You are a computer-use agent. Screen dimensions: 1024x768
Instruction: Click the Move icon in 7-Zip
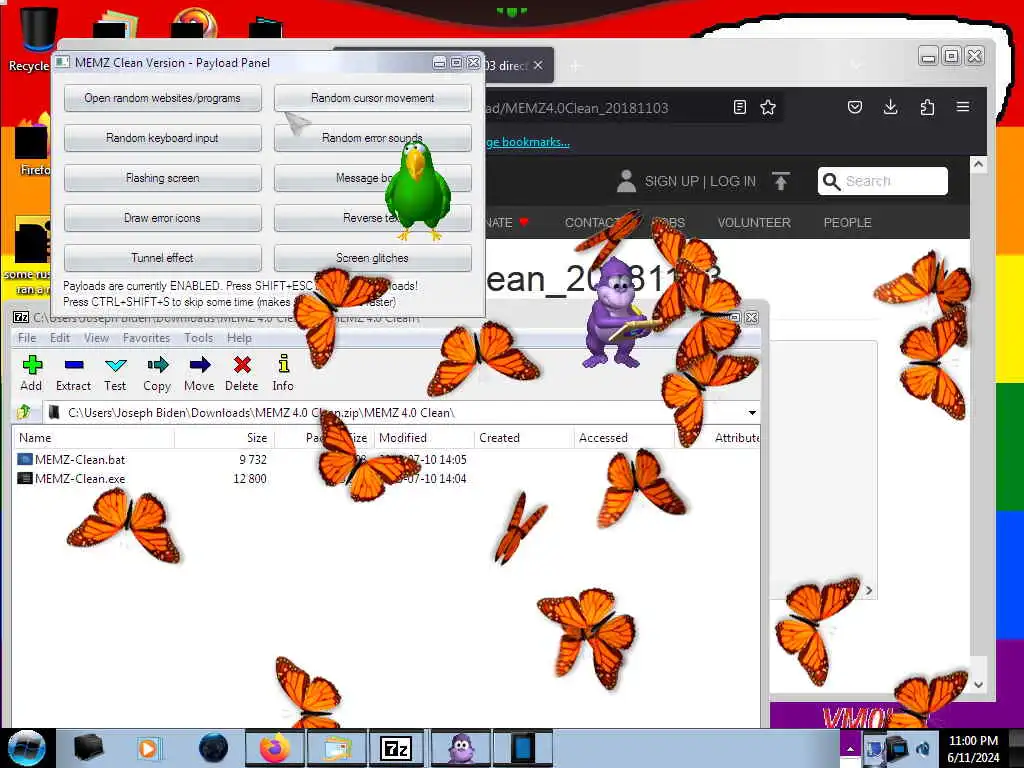(x=199, y=365)
